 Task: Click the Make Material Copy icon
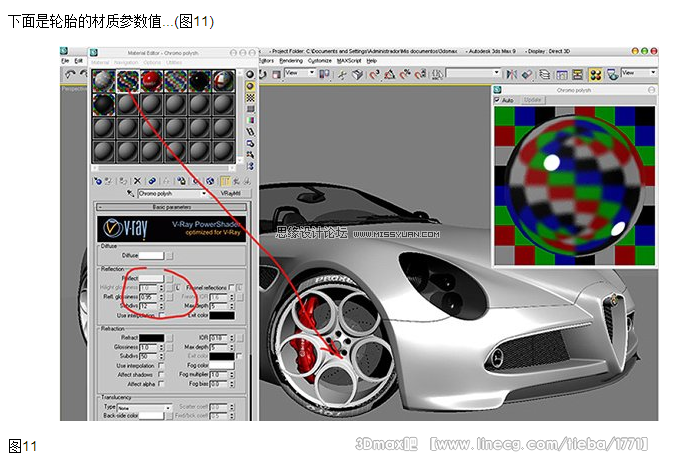[x=152, y=181]
